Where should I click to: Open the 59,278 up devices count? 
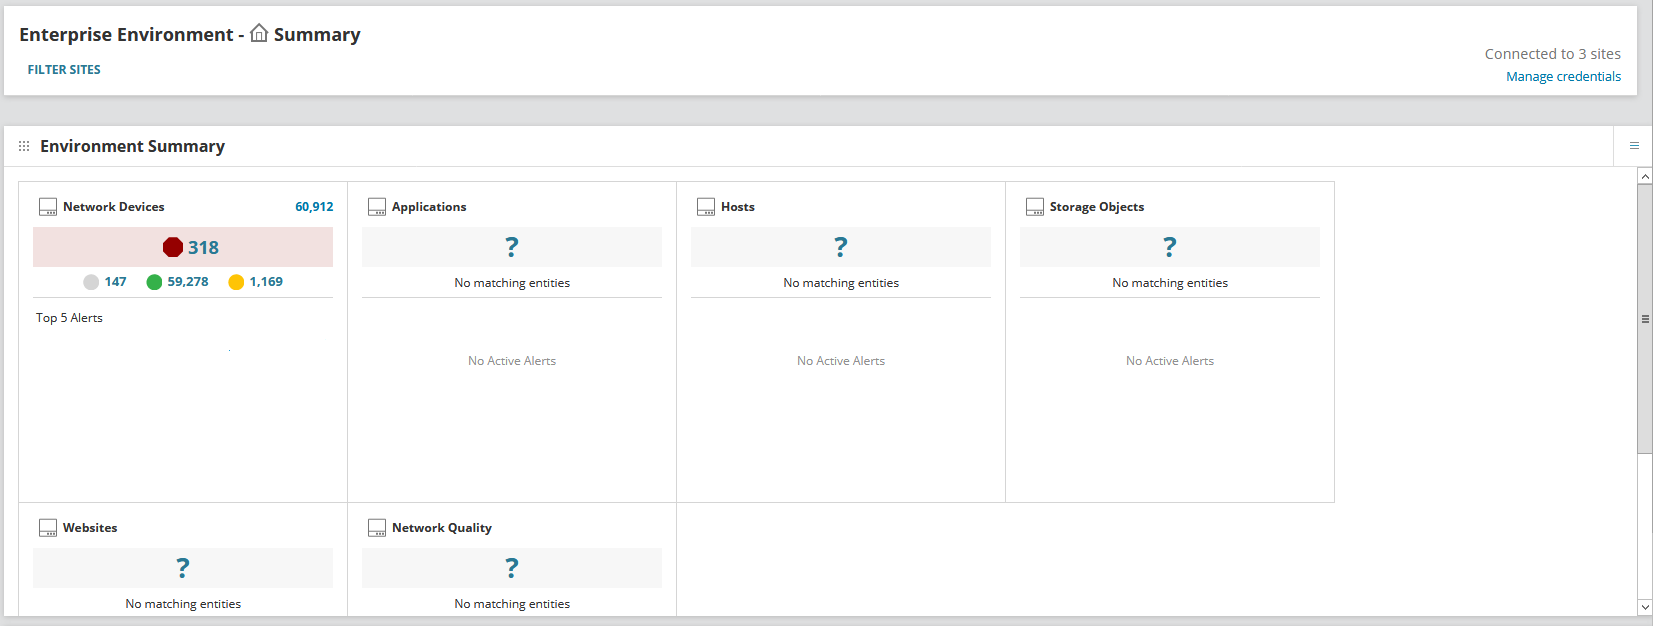click(188, 282)
